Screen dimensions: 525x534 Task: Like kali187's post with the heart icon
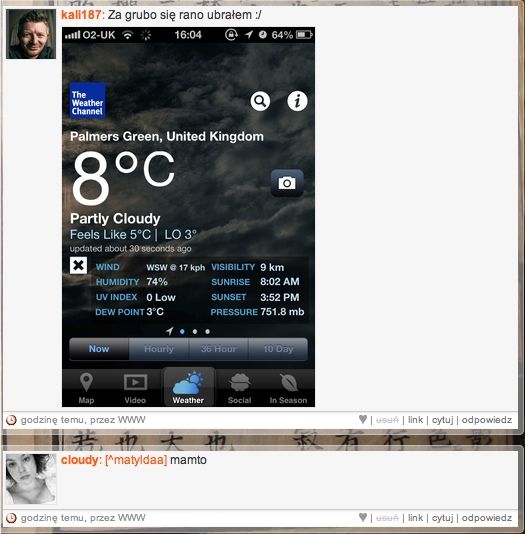pyautogui.click(x=363, y=419)
